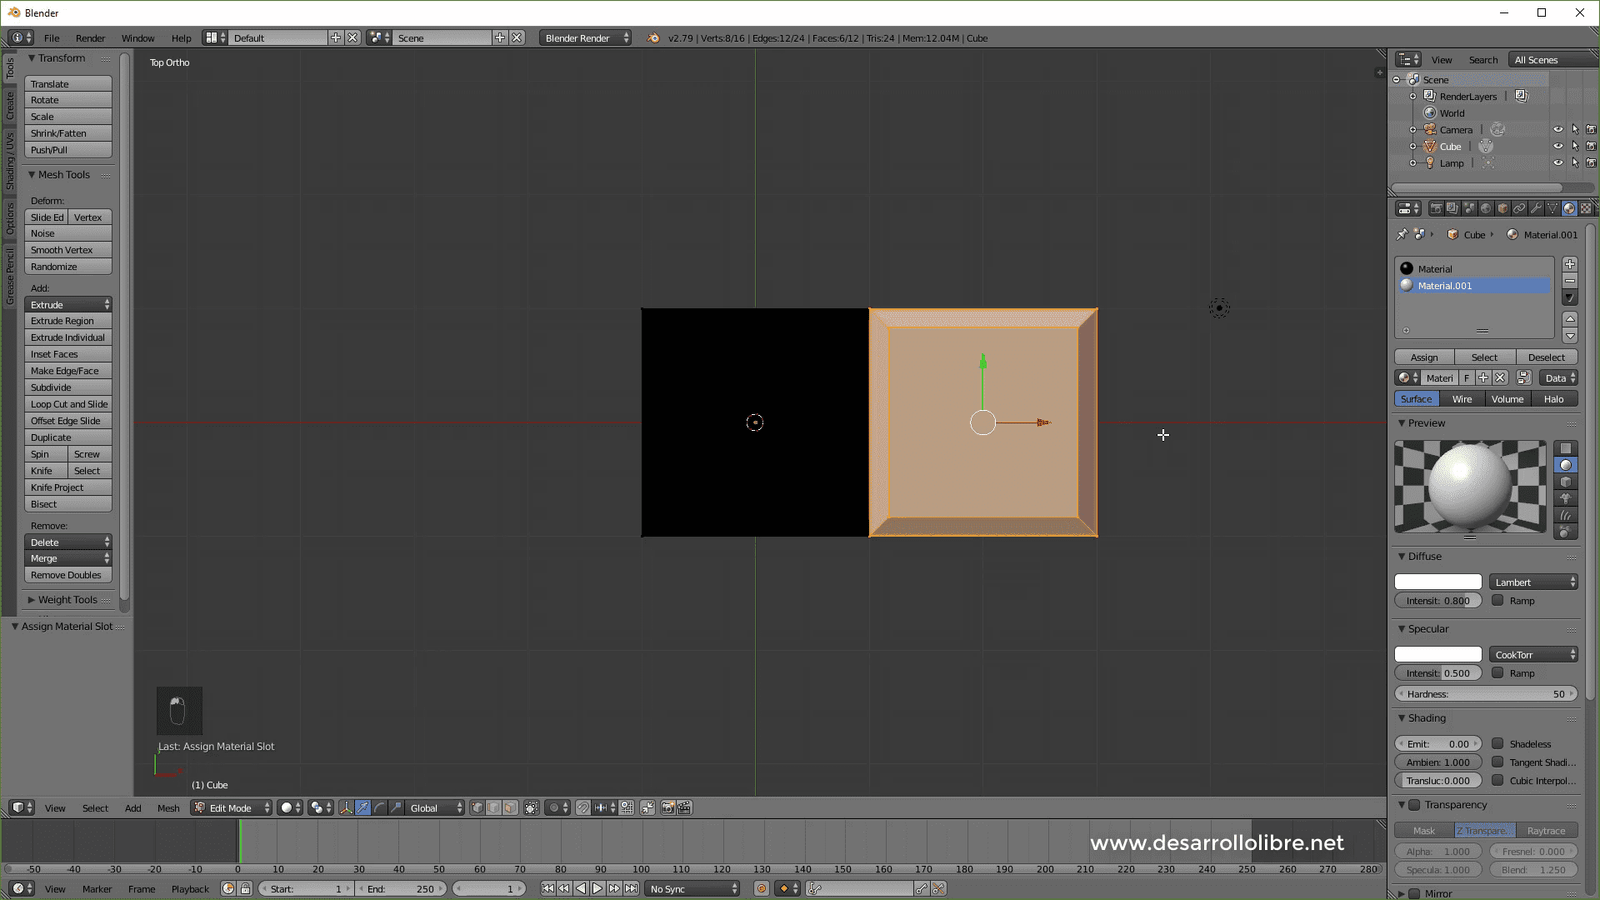
Task: Add a new material slot
Action: pyautogui.click(x=1570, y=264)
